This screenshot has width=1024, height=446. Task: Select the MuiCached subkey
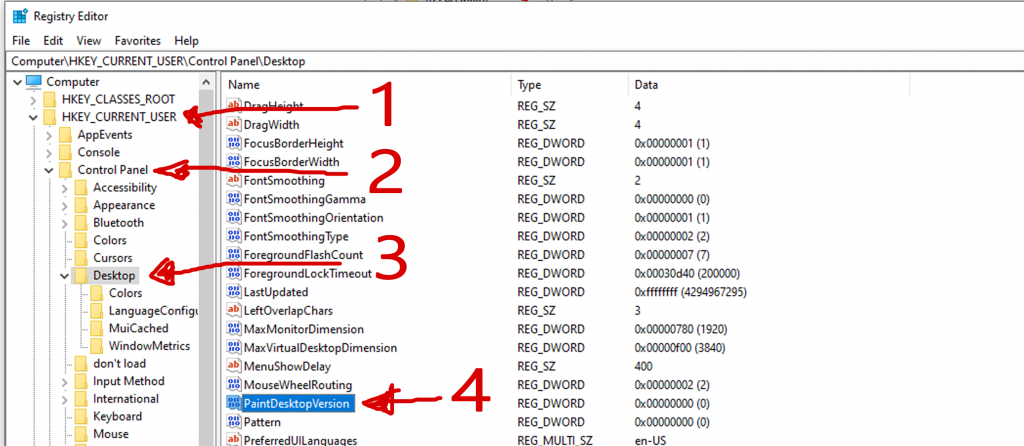tap(138, 328)
